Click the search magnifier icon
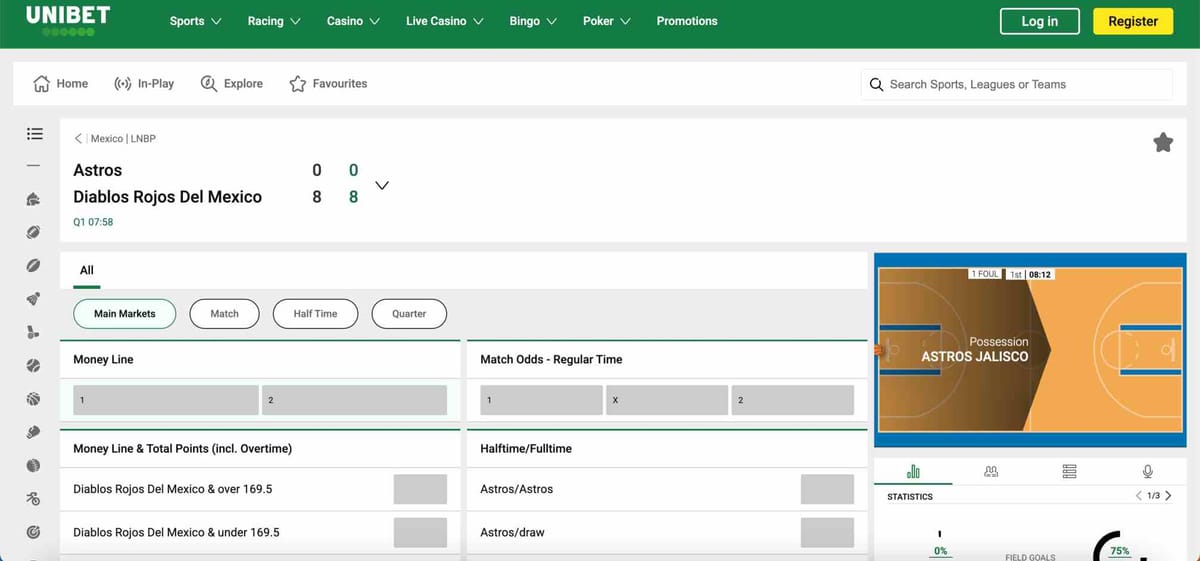 pos(876,85)
